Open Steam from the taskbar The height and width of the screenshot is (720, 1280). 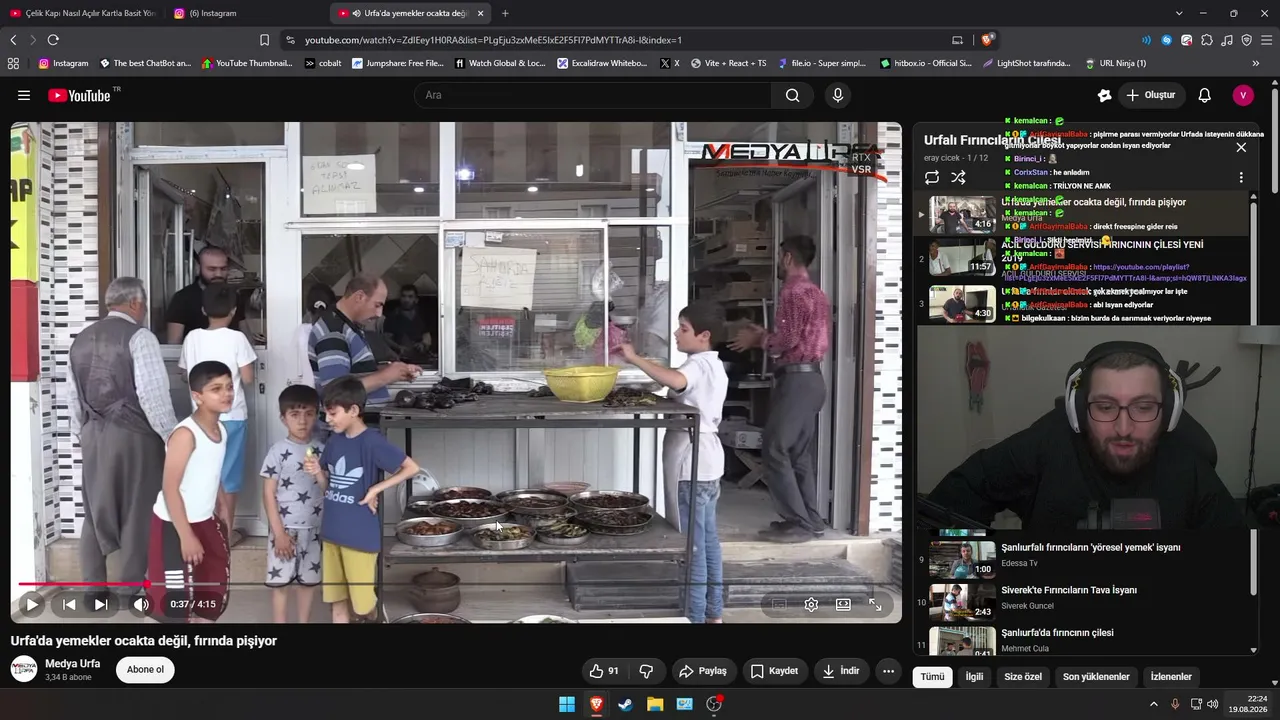(x=625, y=704)
